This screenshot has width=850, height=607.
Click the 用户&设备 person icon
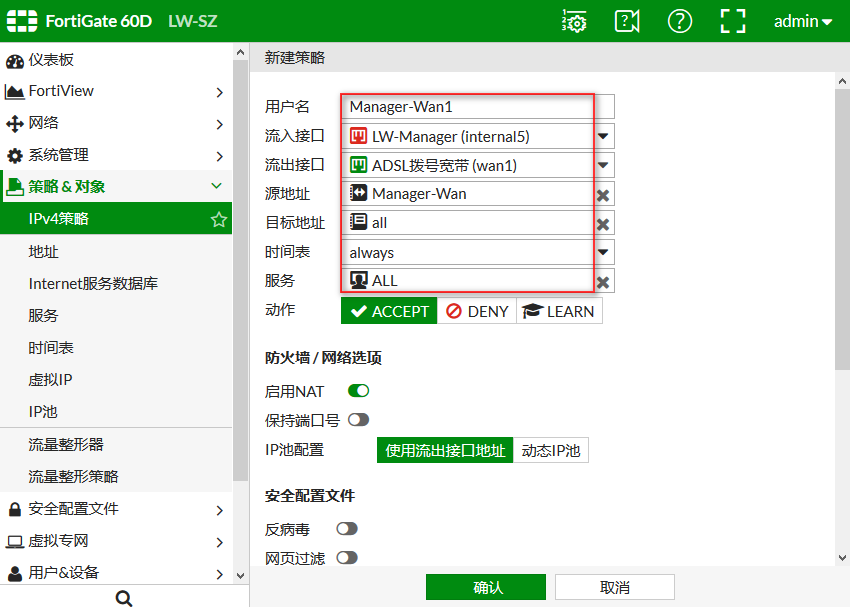tap(15, 573)
